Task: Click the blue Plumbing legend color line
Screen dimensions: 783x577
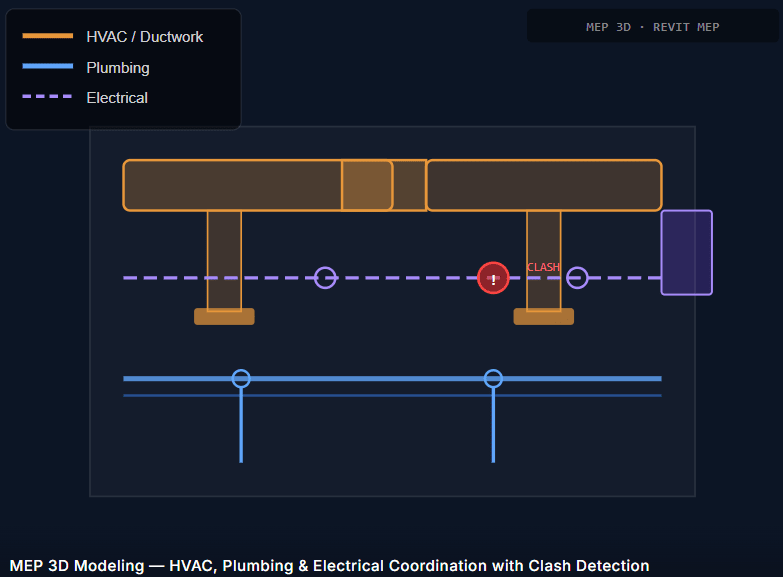Action: click(47, 66)
